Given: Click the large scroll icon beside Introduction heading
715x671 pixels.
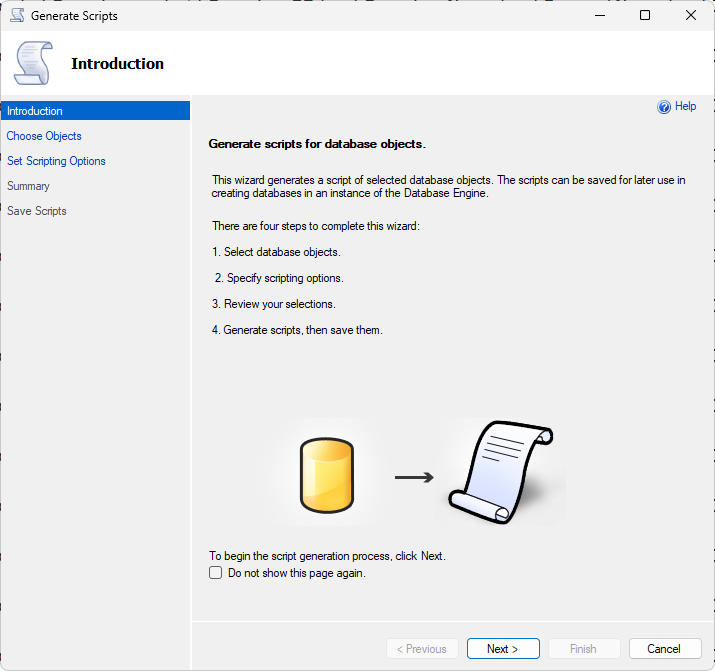Looking at the screenshot, I should tap(33, 63).
